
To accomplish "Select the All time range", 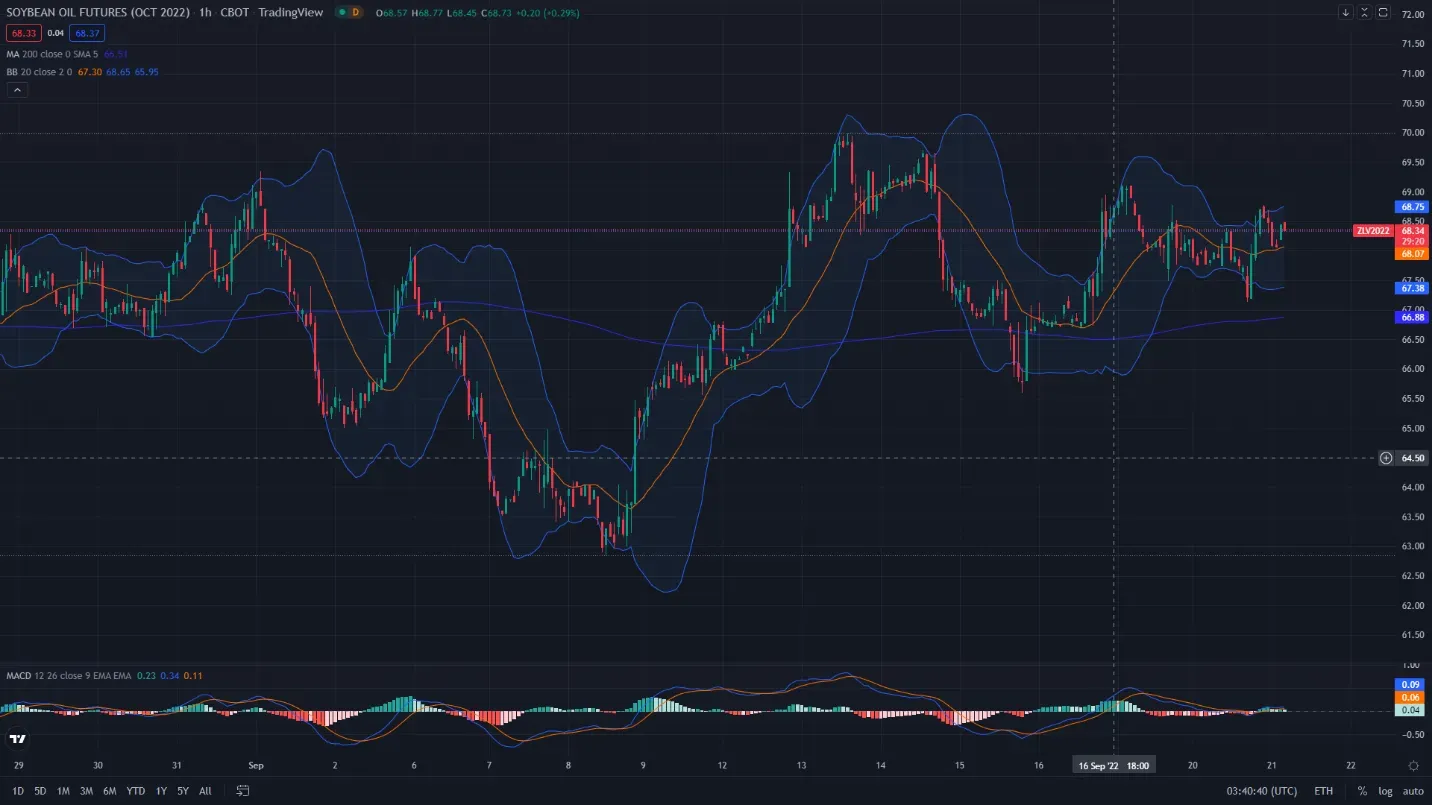I will [205, 791].
